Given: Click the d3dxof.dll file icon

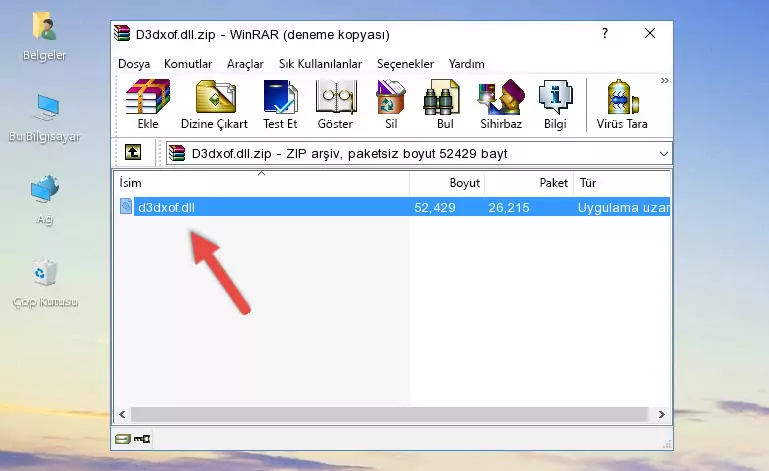Looking at the screenshot, I should pos(126,207).
